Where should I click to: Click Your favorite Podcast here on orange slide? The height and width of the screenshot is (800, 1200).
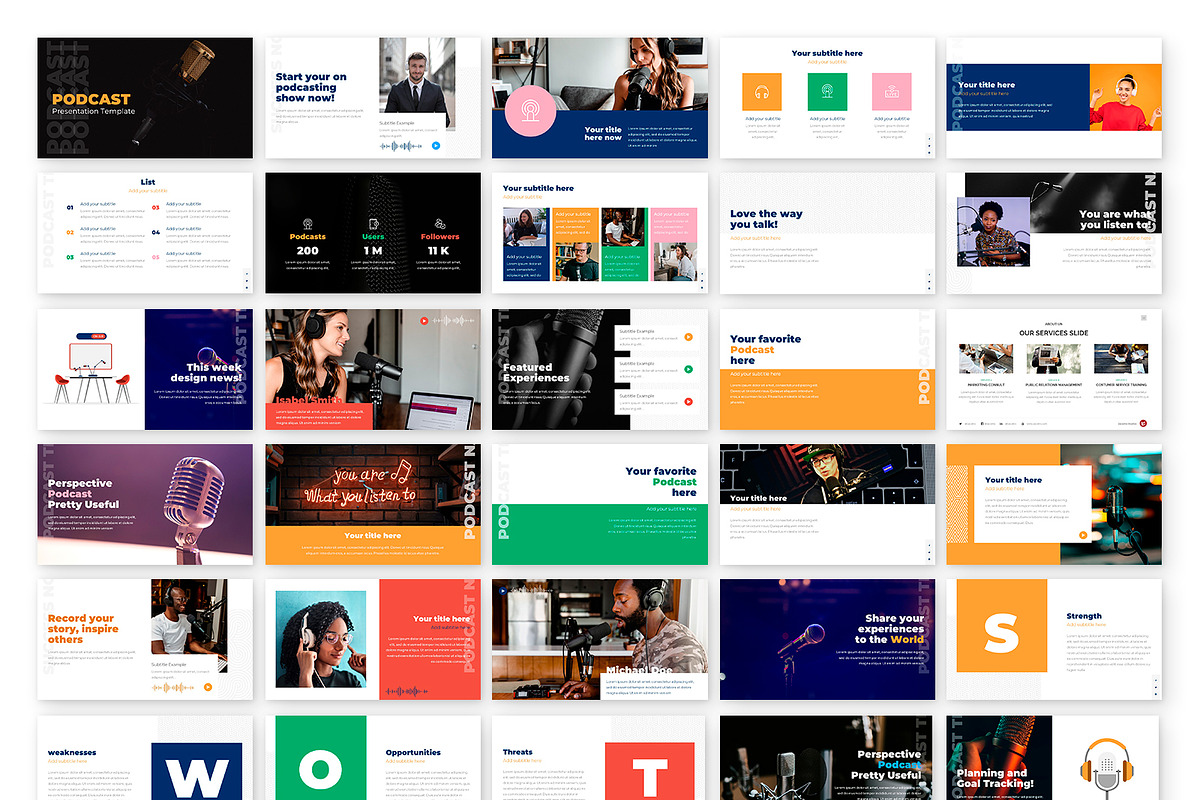(765, 350)
